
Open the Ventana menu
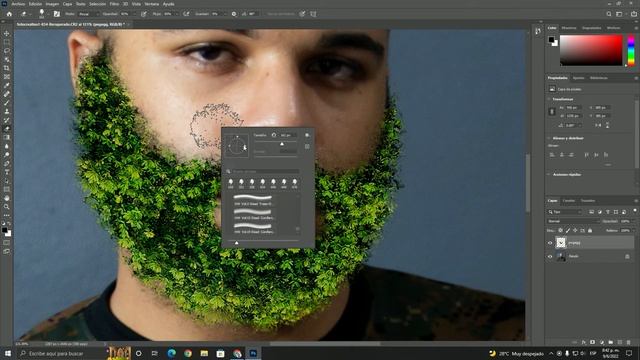tap(151, 4)
